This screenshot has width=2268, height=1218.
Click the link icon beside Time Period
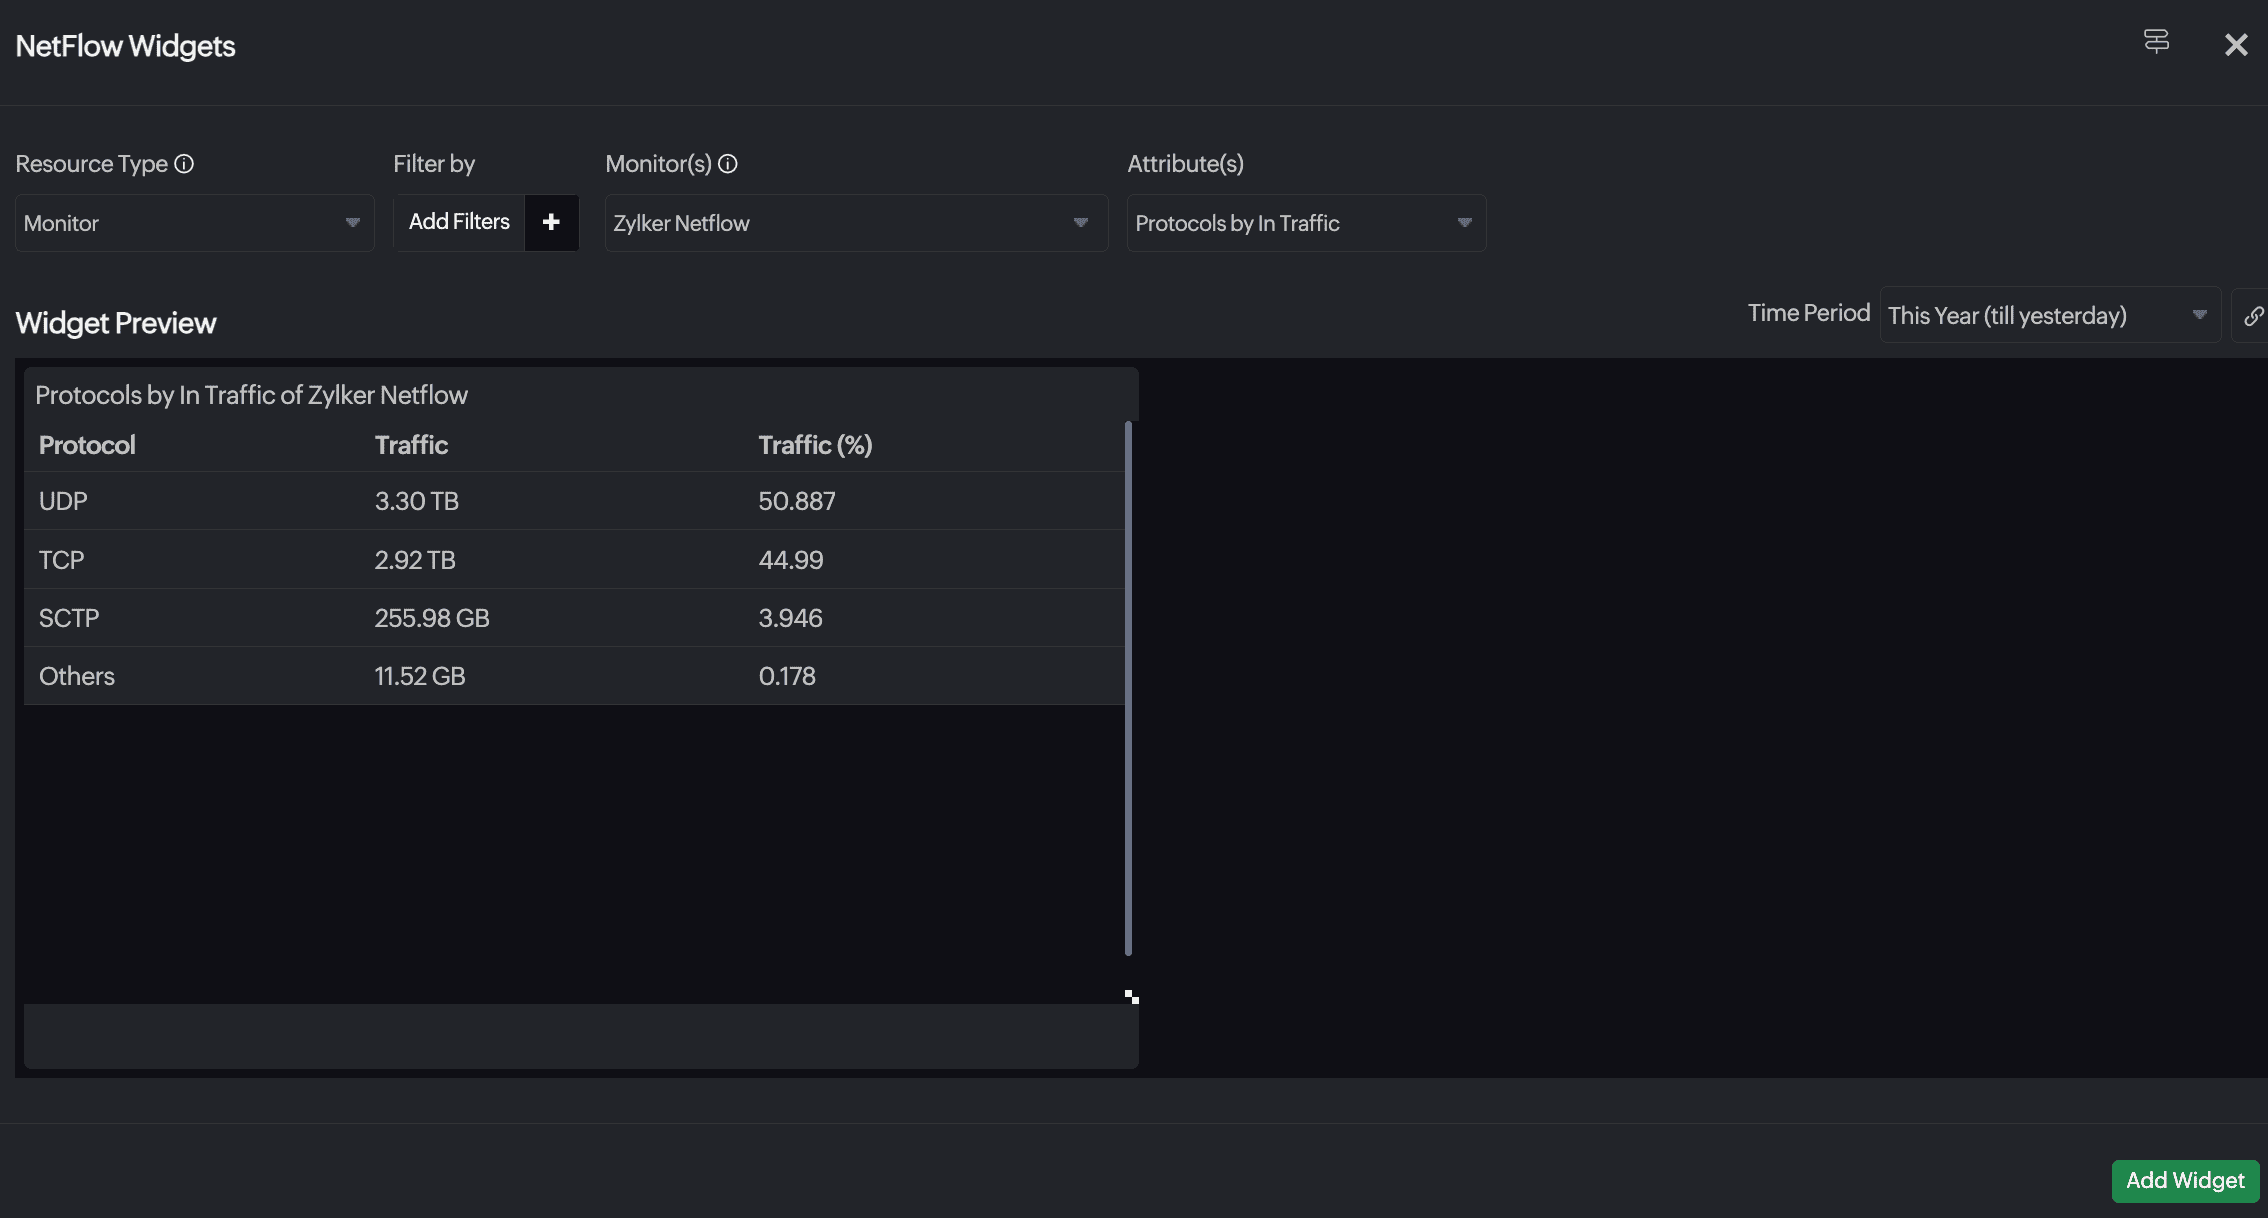pos(2252,316)
